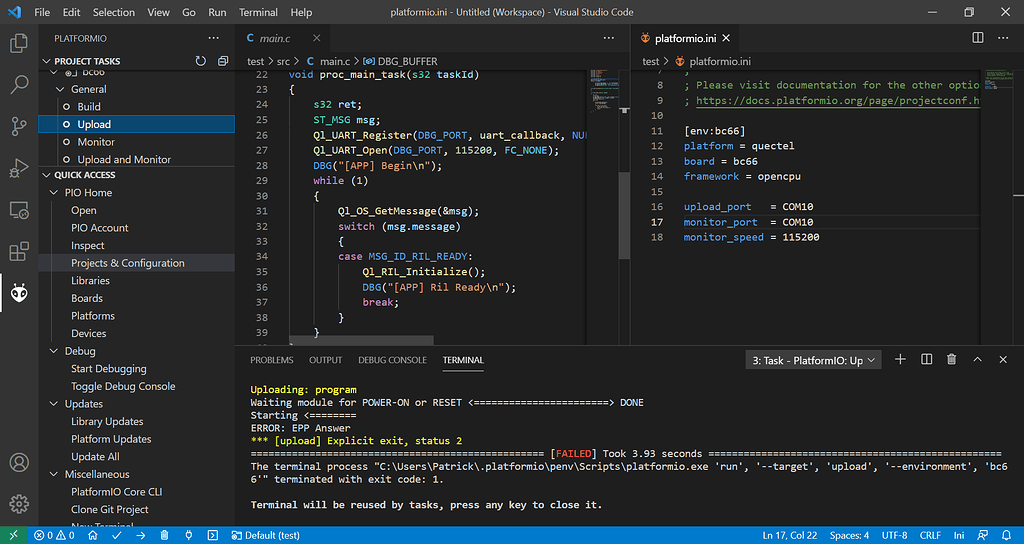Refresh the Project Tasks list
The width and height of the screenshot is (1024, 544).
(x=200, y=62)
